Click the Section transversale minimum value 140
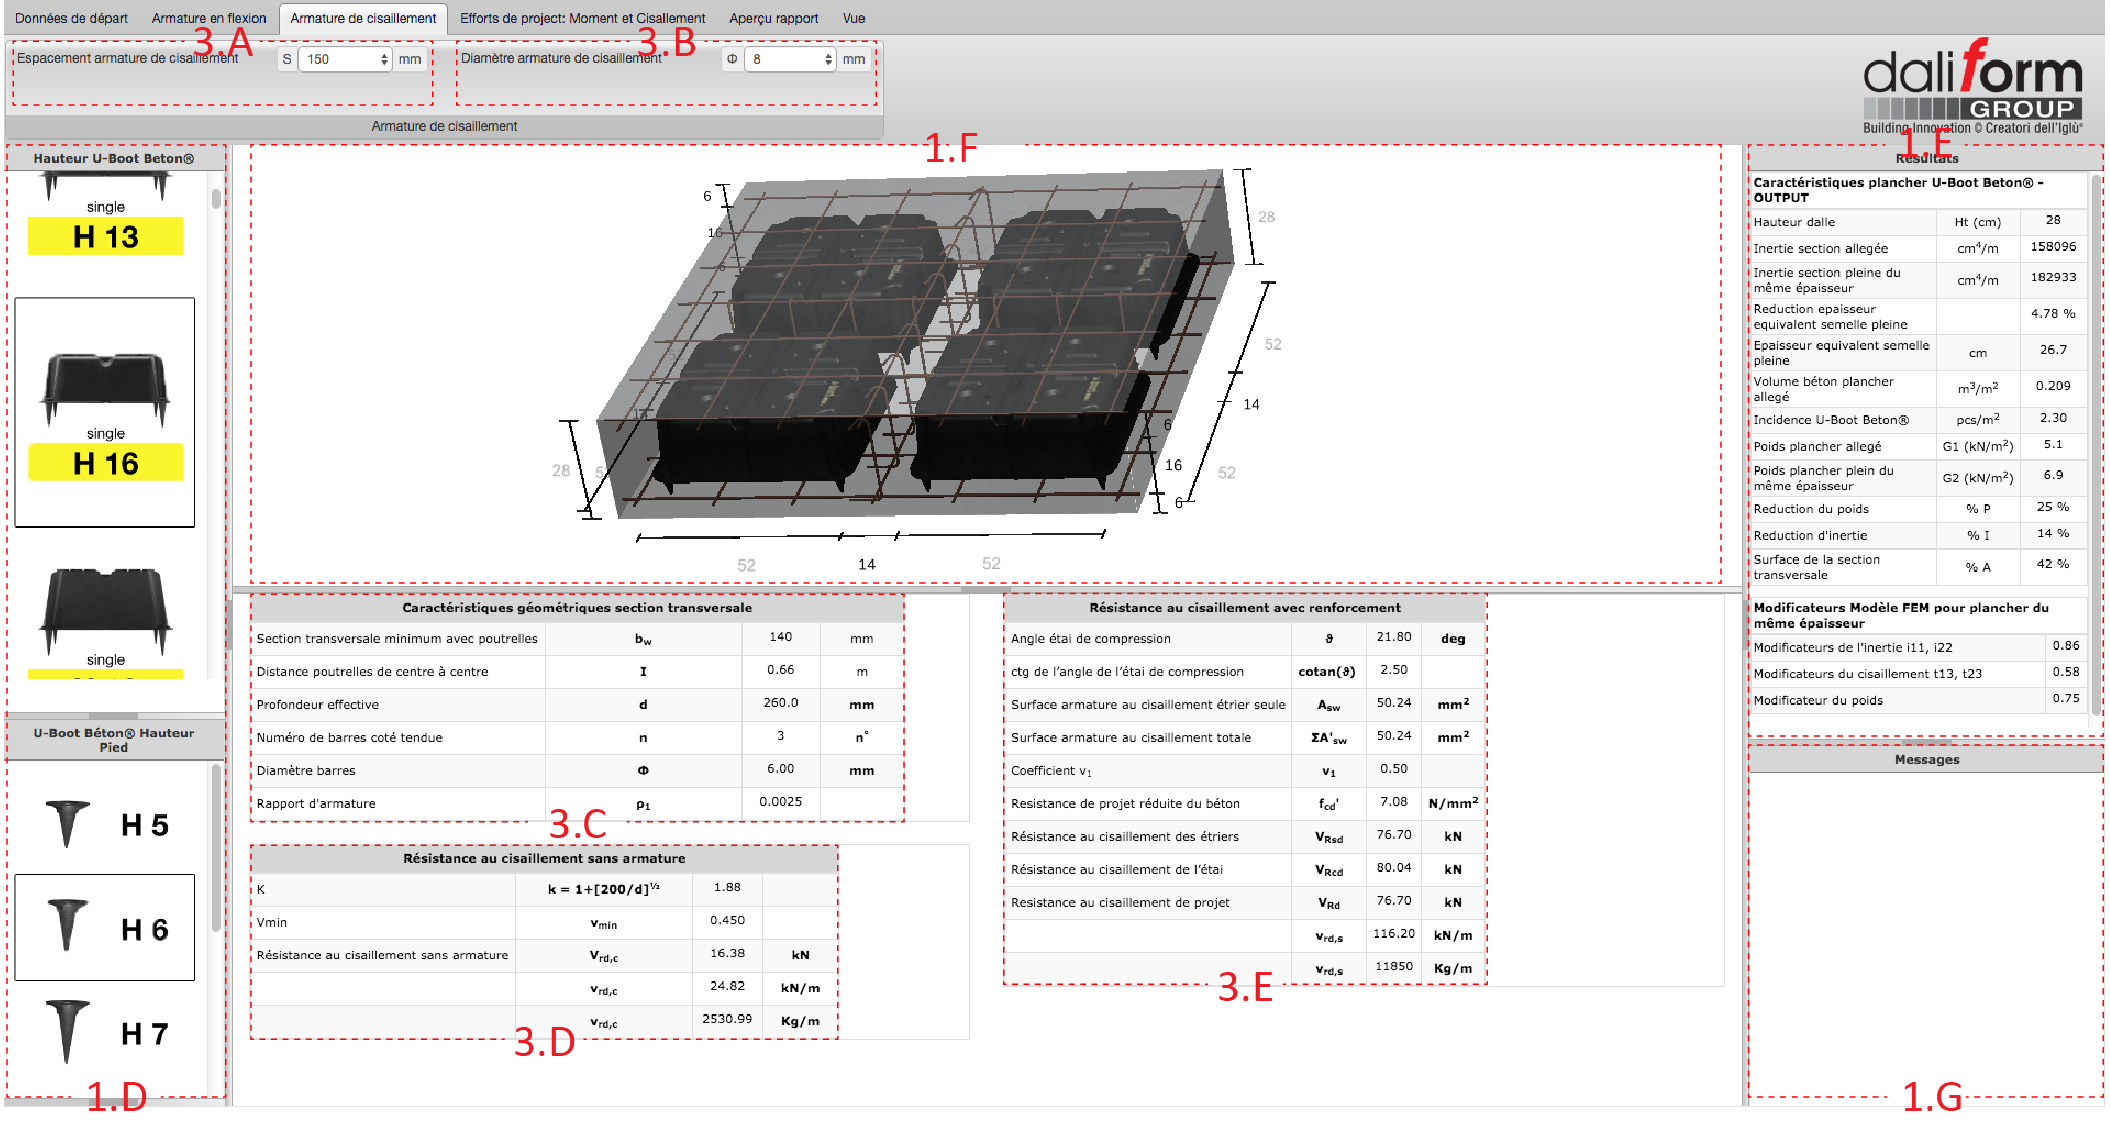The height and width of the screenshot is (1123, 2110). pos(780,637)
